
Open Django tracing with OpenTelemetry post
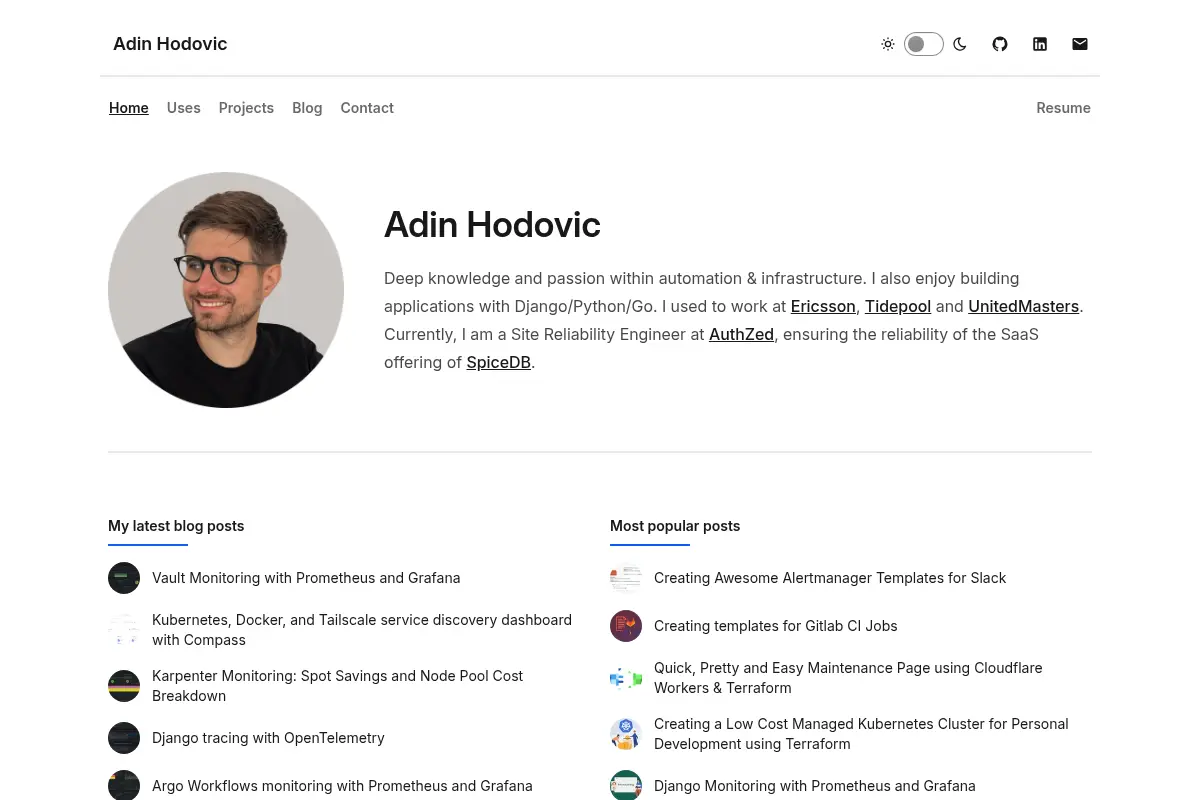tap(268, 738)
